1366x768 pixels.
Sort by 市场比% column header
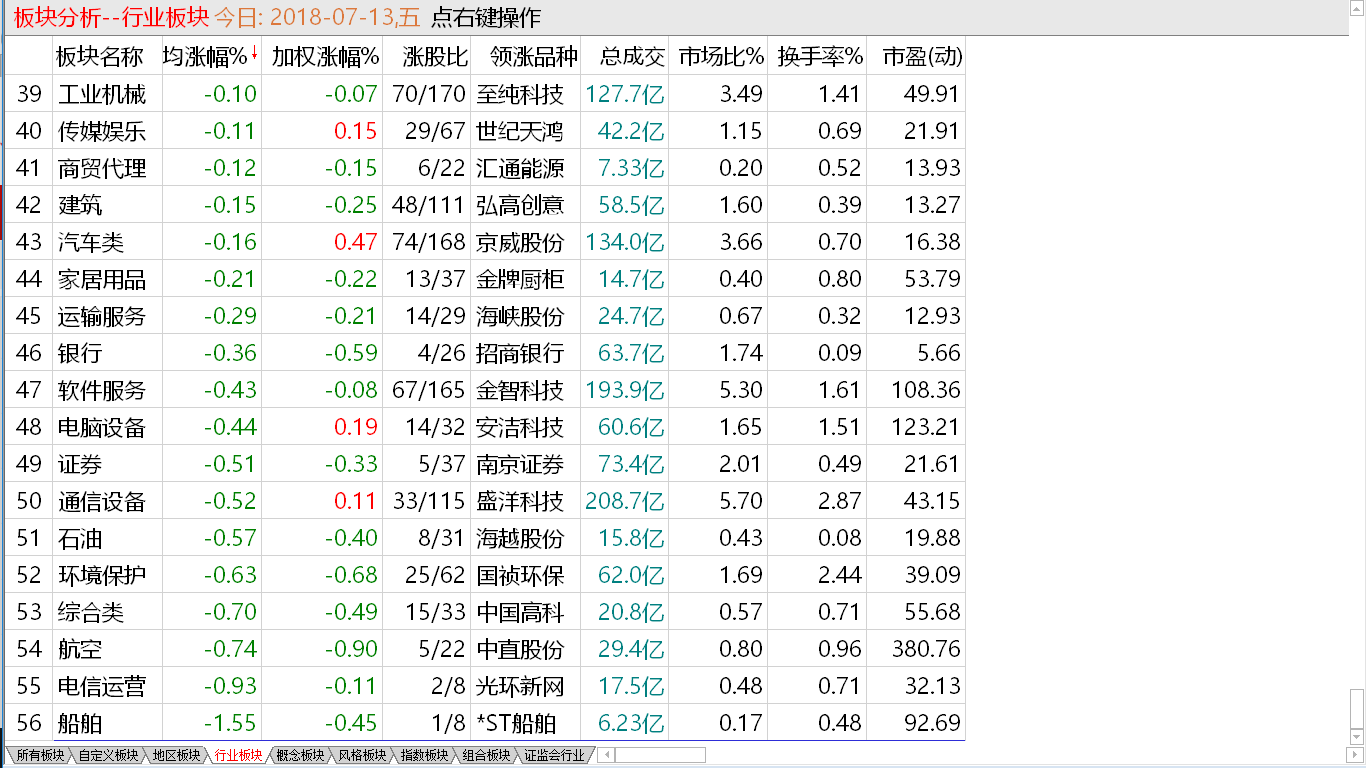tap(720, 57)
